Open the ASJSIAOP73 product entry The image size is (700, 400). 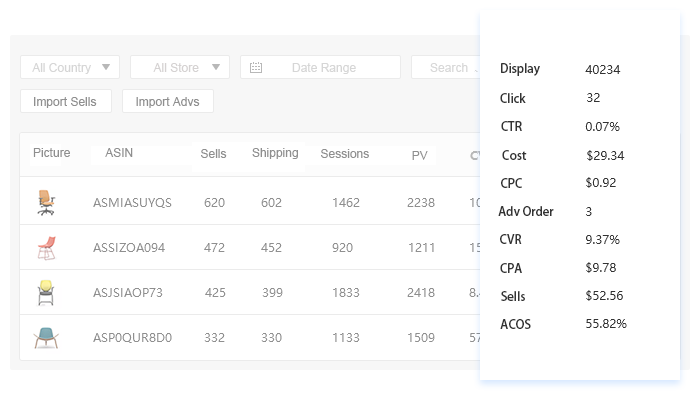(x=128, y=293)
